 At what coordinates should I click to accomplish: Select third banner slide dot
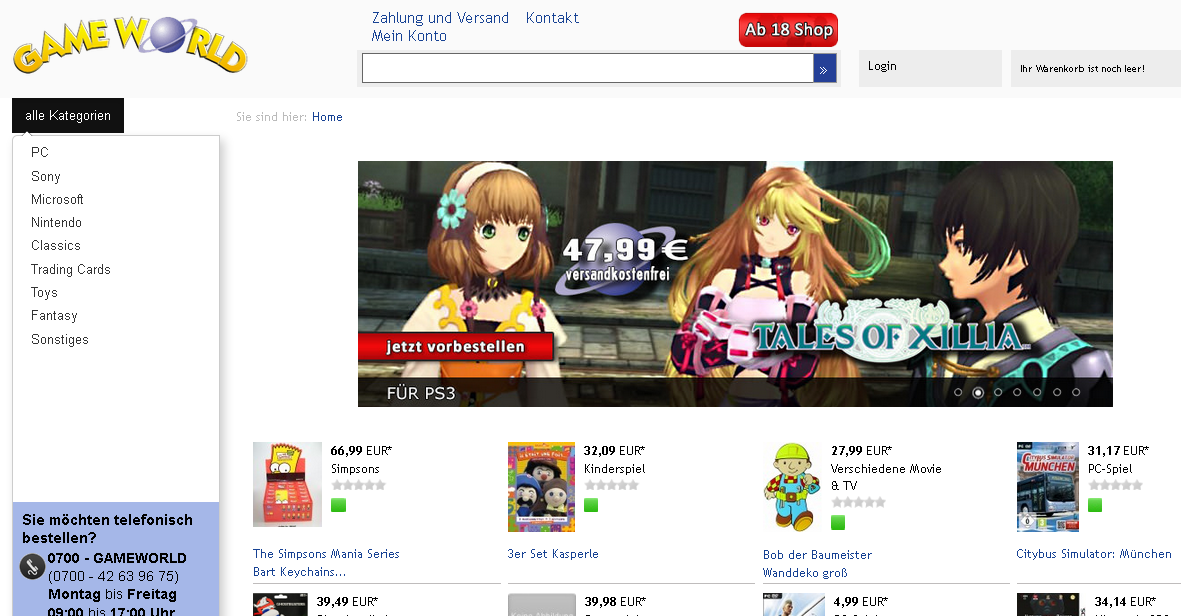point(998,392)
